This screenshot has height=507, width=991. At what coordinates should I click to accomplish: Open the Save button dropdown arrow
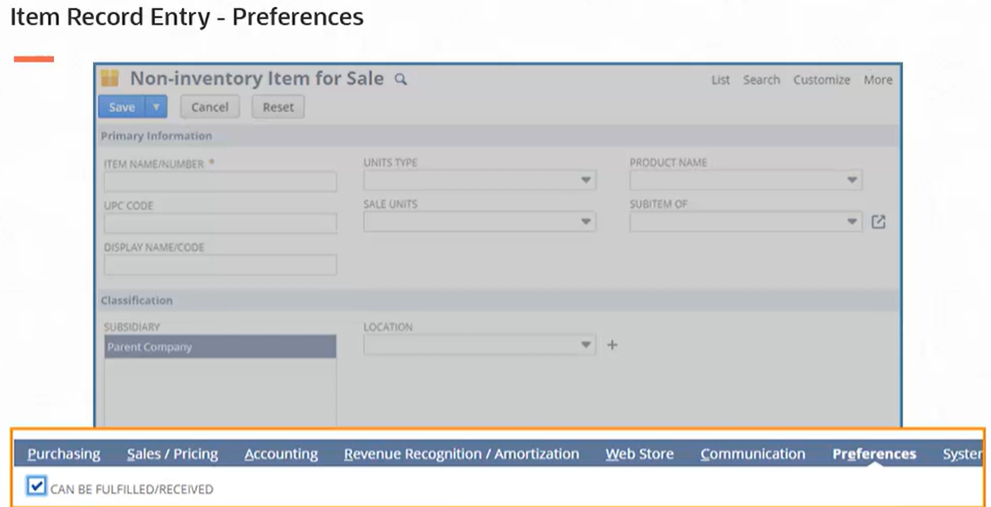[156, 107]
